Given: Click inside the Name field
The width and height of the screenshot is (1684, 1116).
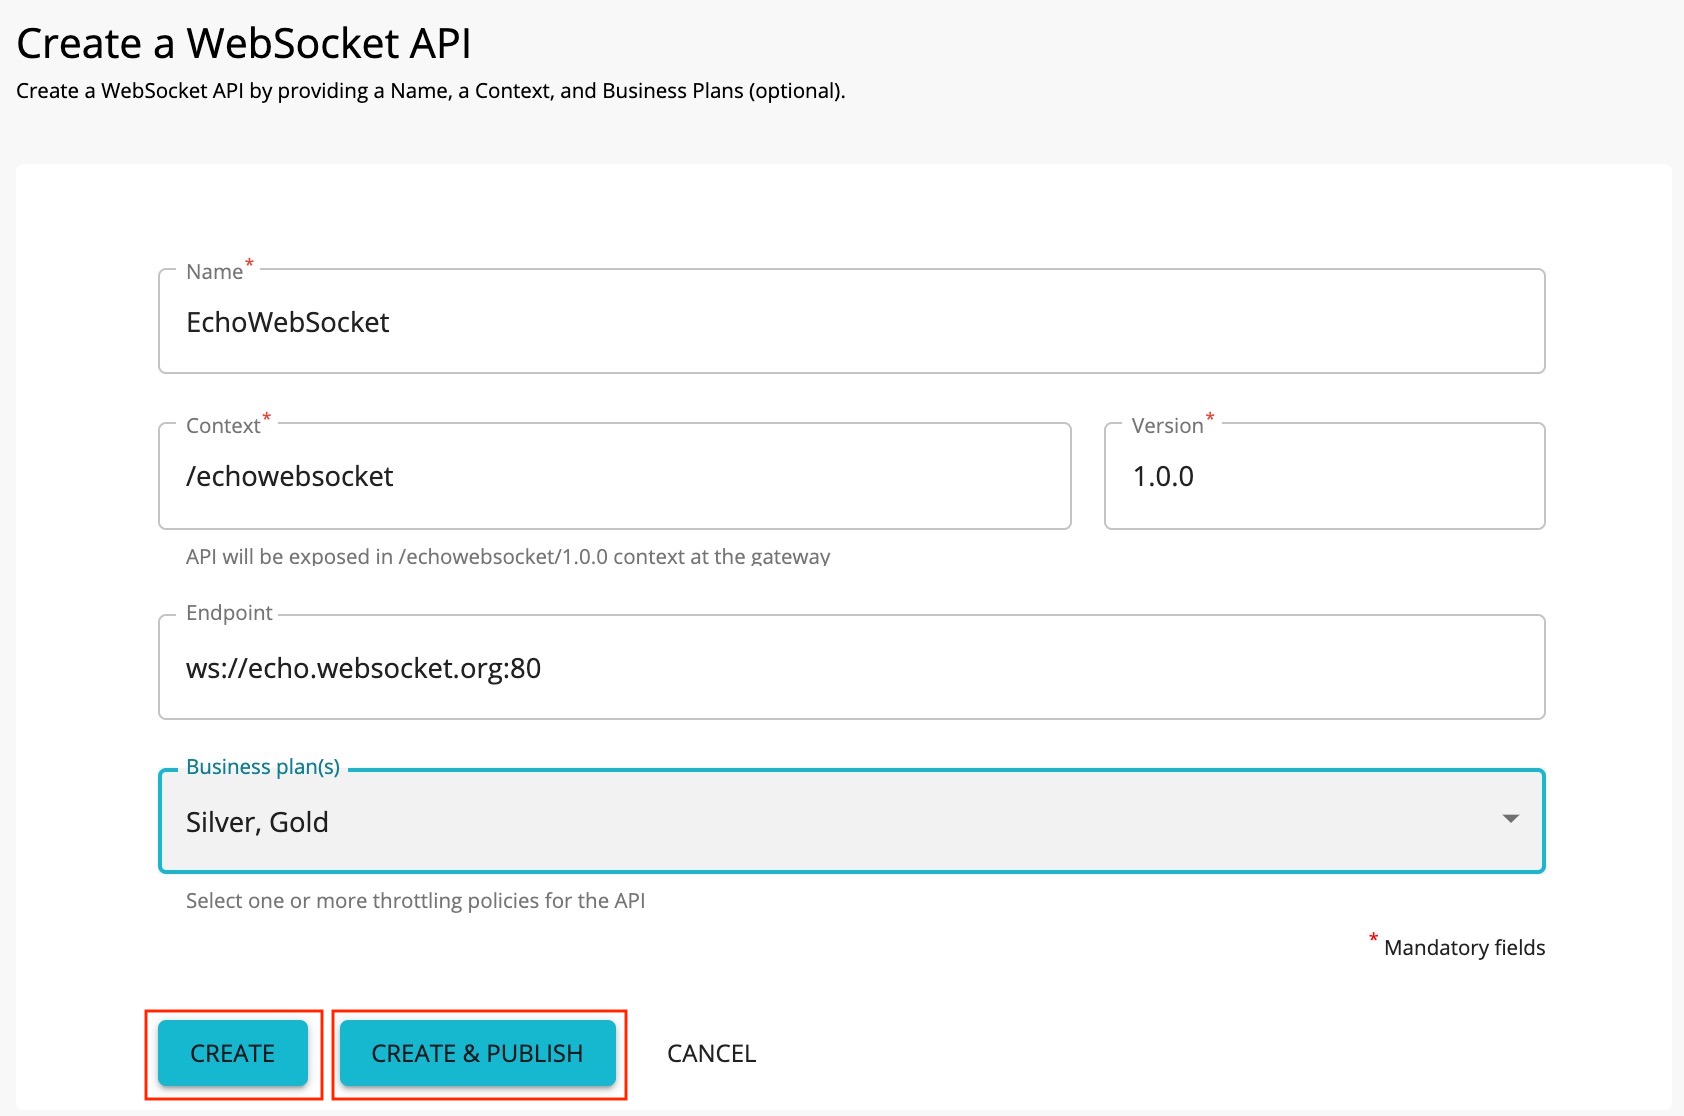Looking at the screenshot, I should [850, 321].
